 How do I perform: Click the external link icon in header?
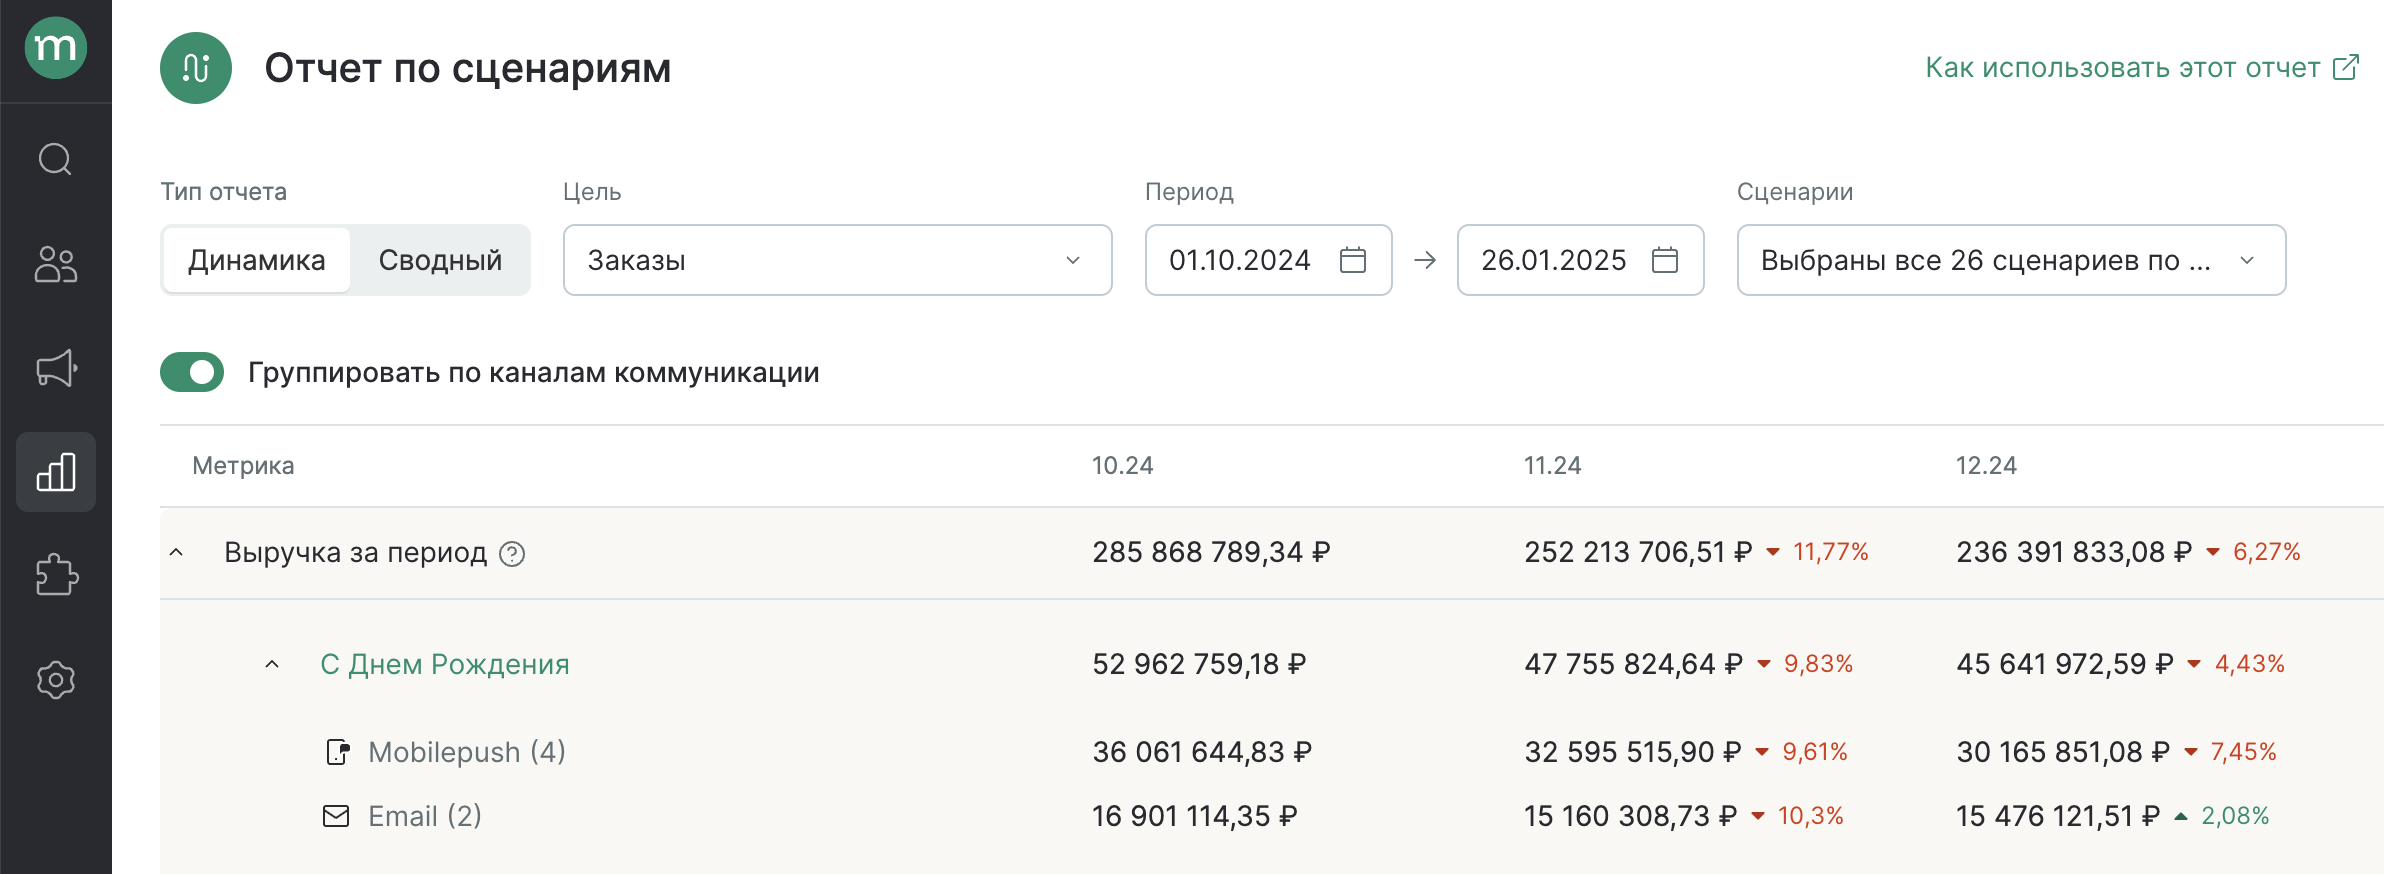tap(2345, 67)
